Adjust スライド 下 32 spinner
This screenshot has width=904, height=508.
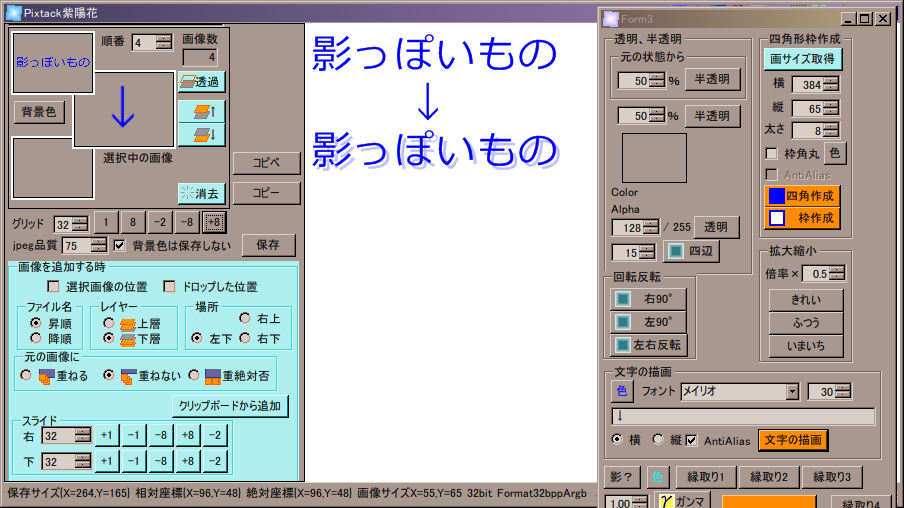83,461
